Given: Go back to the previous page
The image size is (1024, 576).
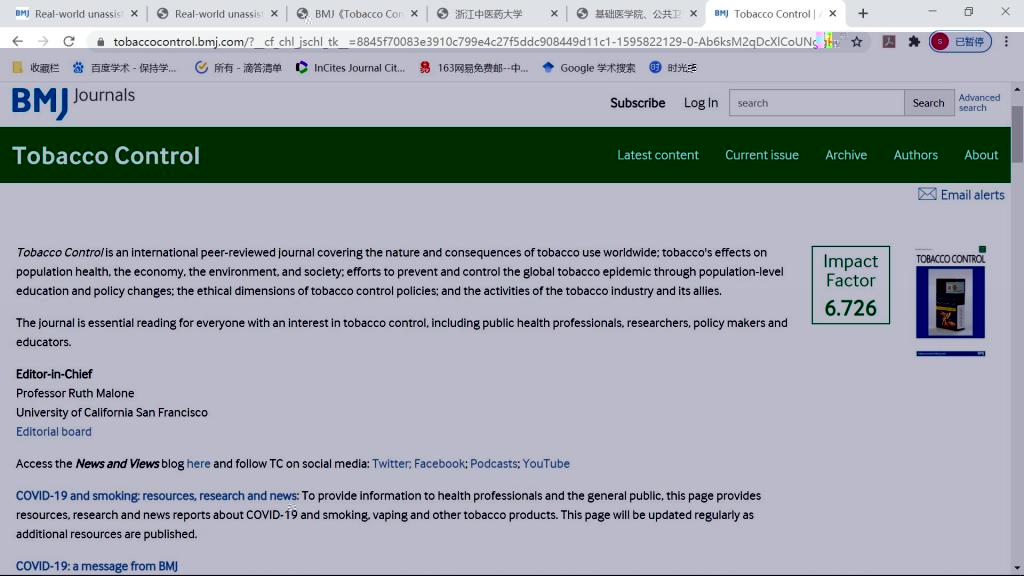Looking at the screenshot, I should [18, 41].
